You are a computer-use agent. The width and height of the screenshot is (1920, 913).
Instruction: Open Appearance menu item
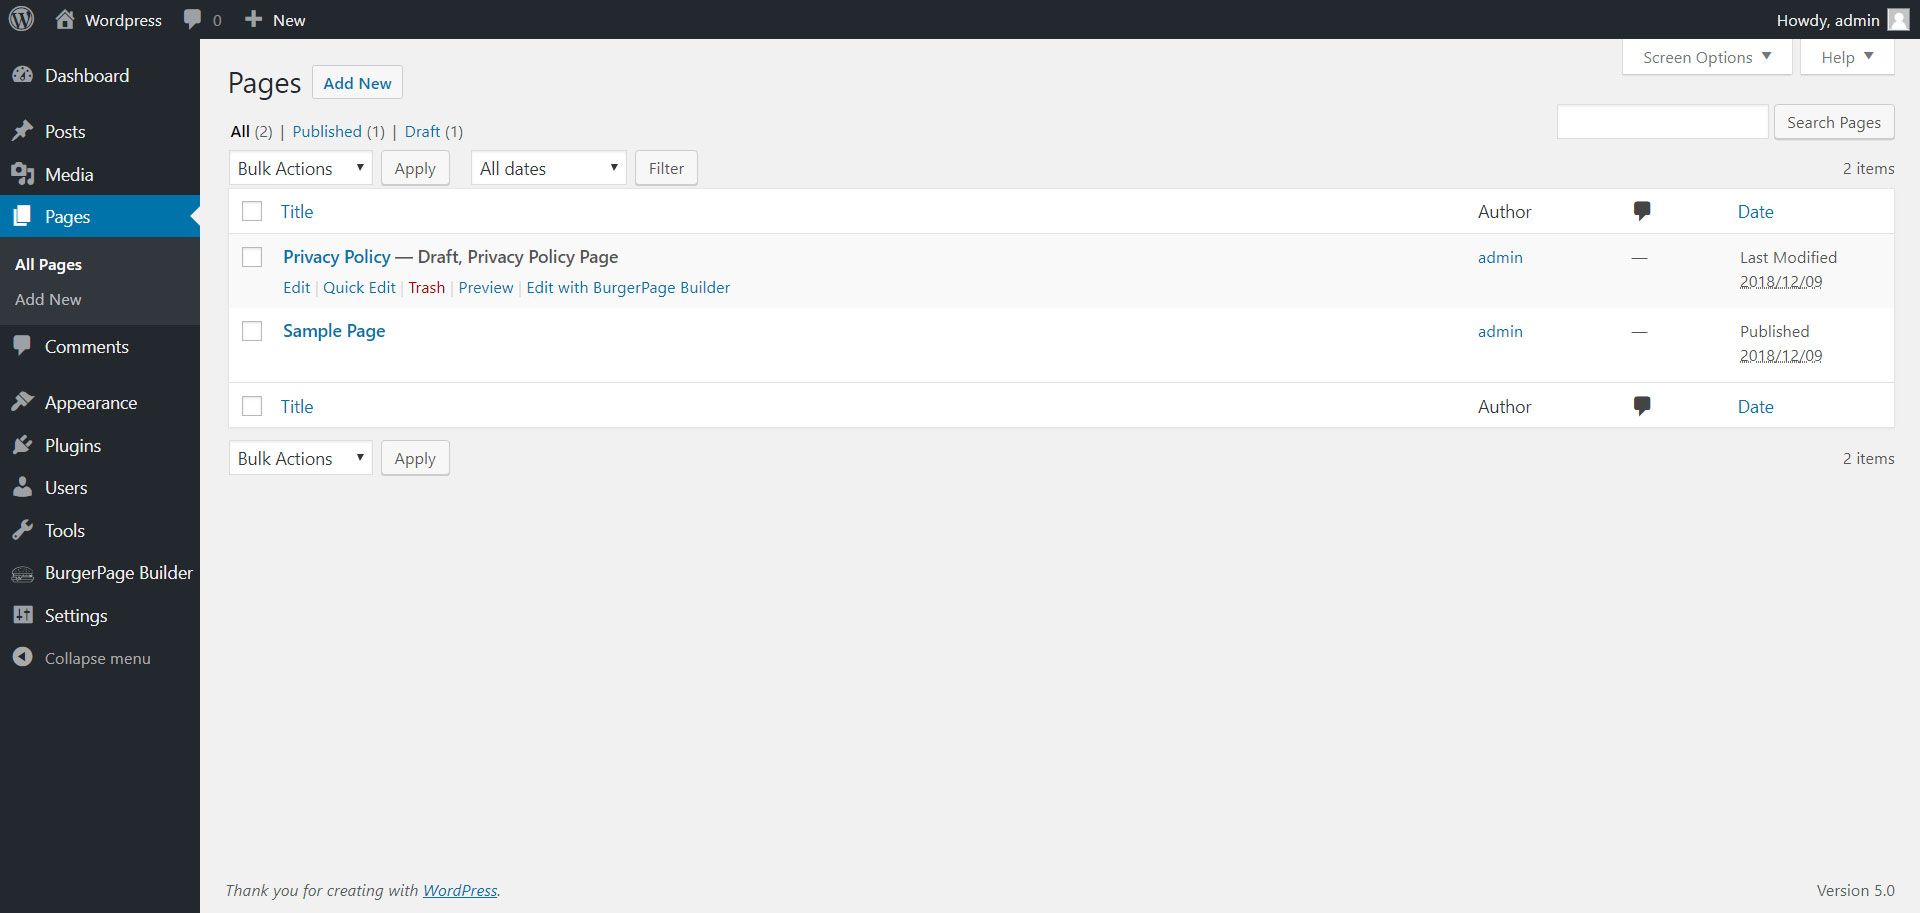pyautogui.click(x=91, y=402)
